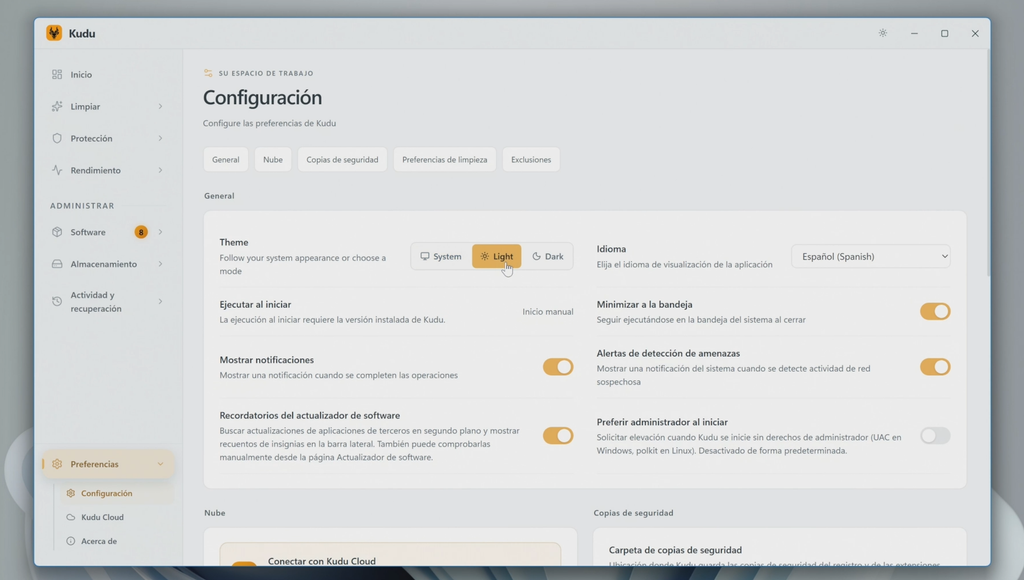
Task: Click the Actividad y recuperación history icon
Action: [57, 301]
